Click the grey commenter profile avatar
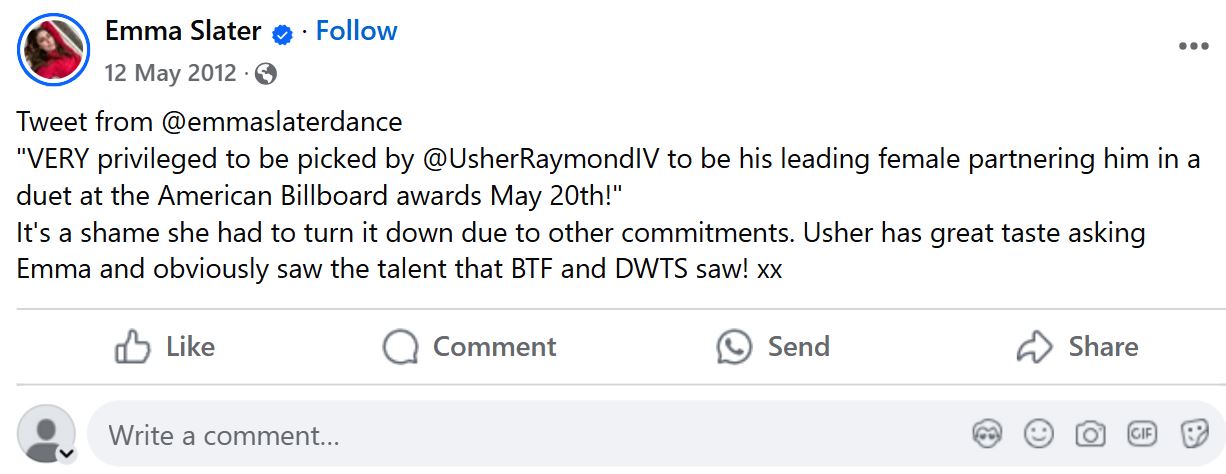1226x474 pixels. pos(45,434)
